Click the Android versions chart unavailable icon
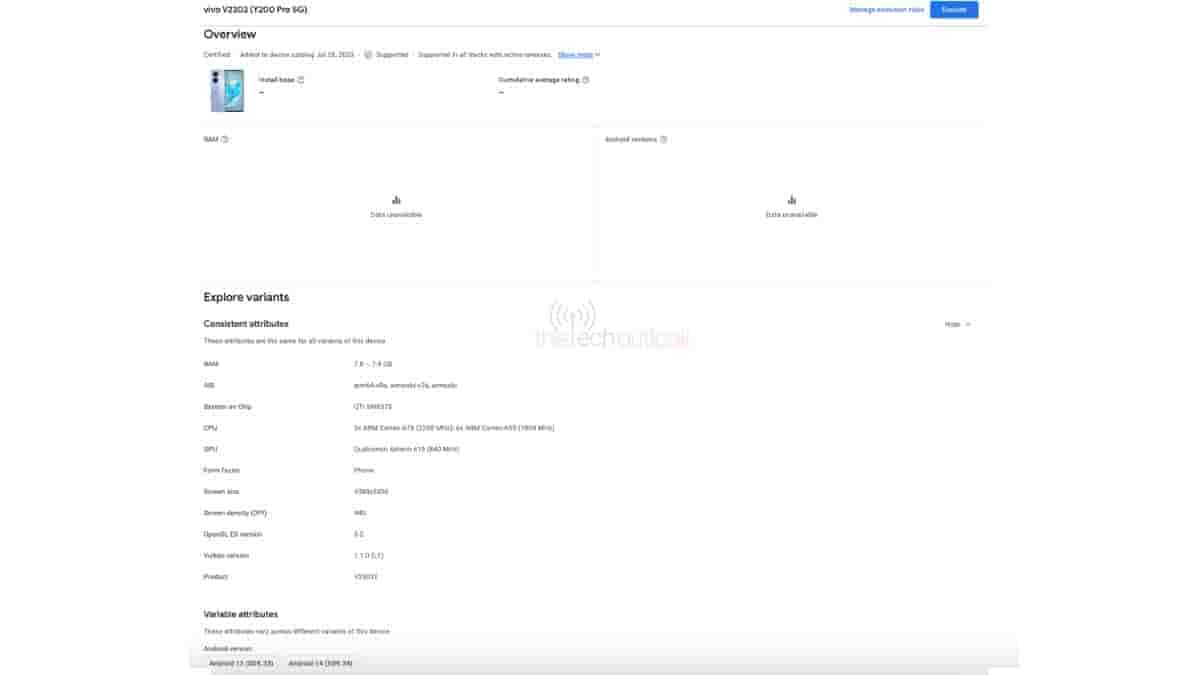Viewport: 1200px width, 675px height. (x=791, y=200)
